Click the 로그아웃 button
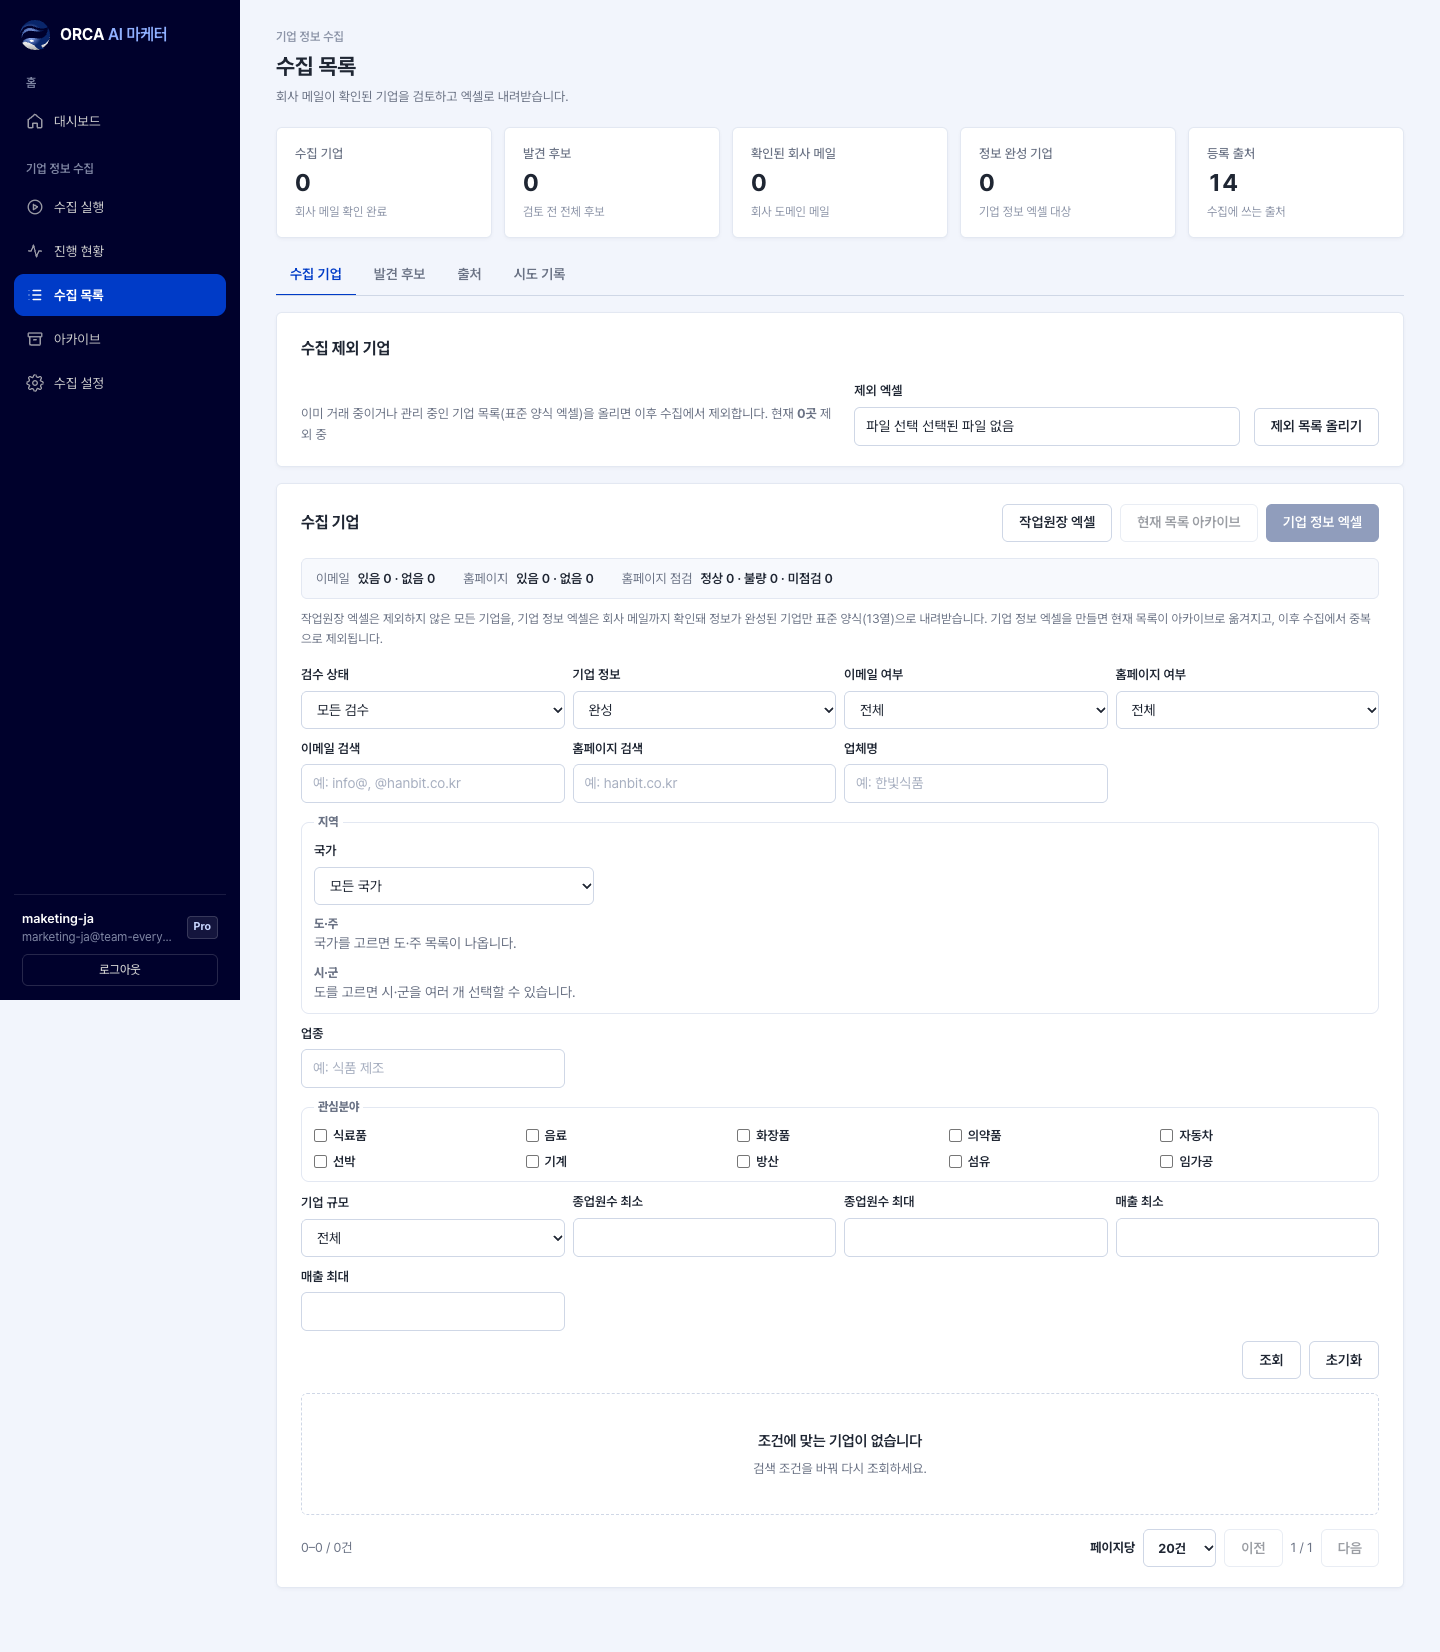 [120, 970]
